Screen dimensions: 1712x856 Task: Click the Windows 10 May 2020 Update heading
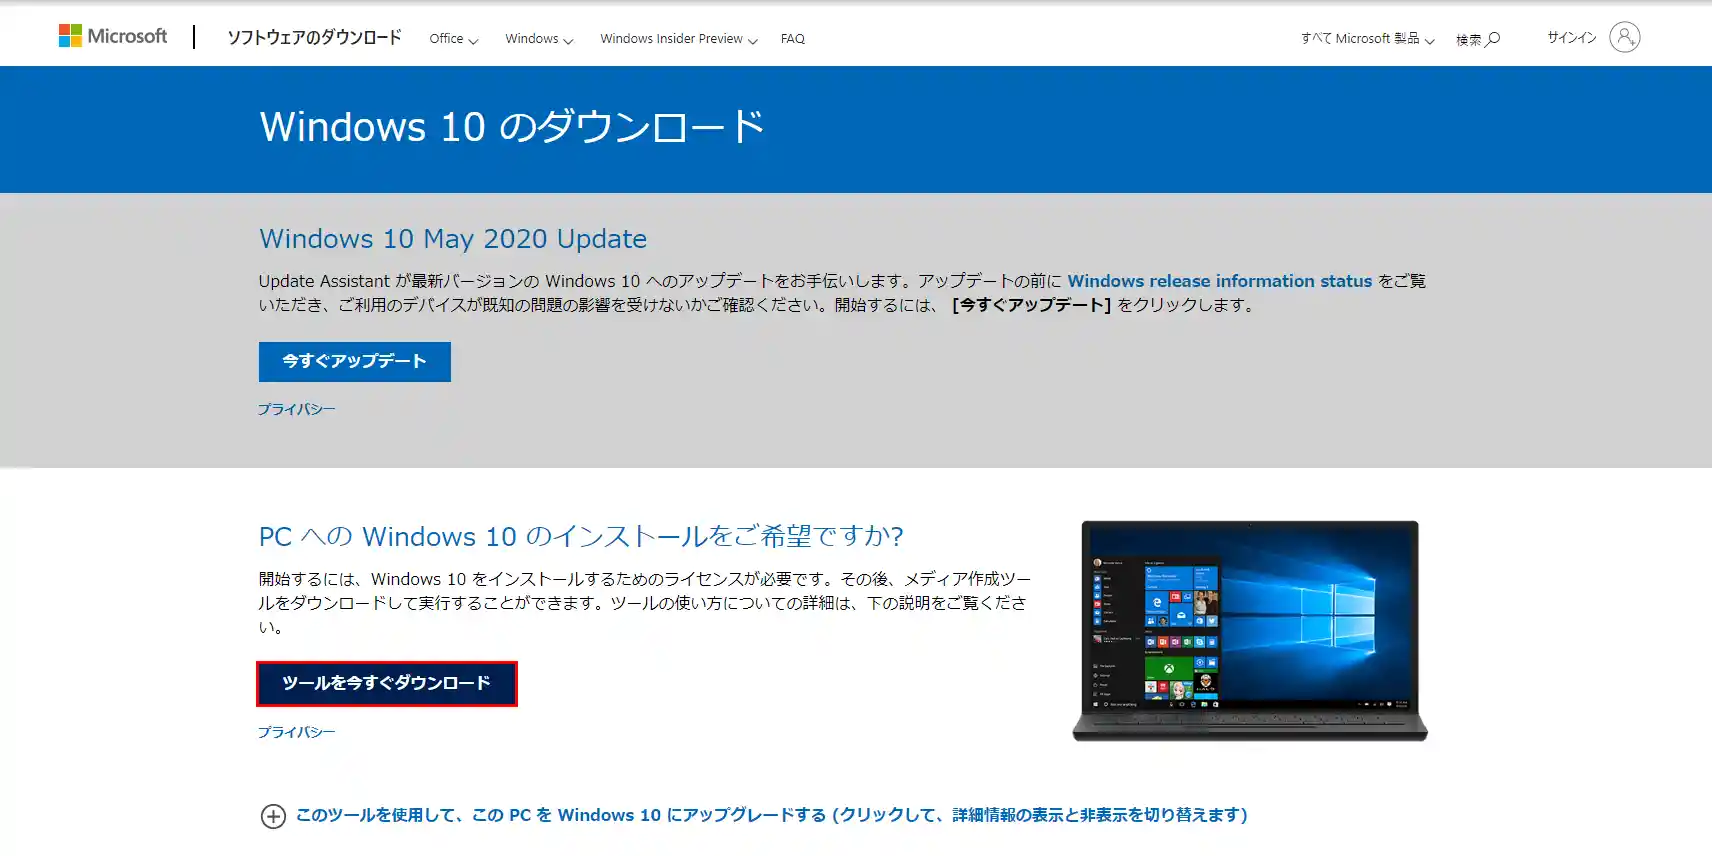pos(453,239)
